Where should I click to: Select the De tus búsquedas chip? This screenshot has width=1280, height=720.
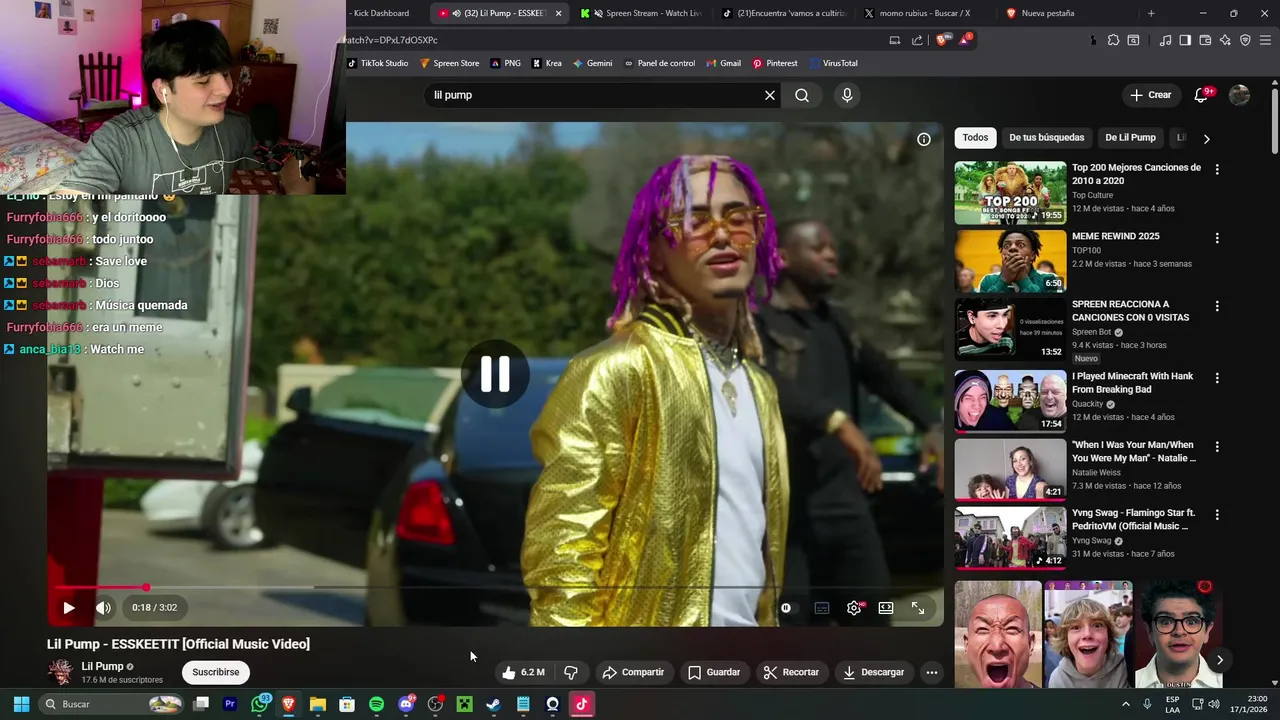coord(1046,138)
